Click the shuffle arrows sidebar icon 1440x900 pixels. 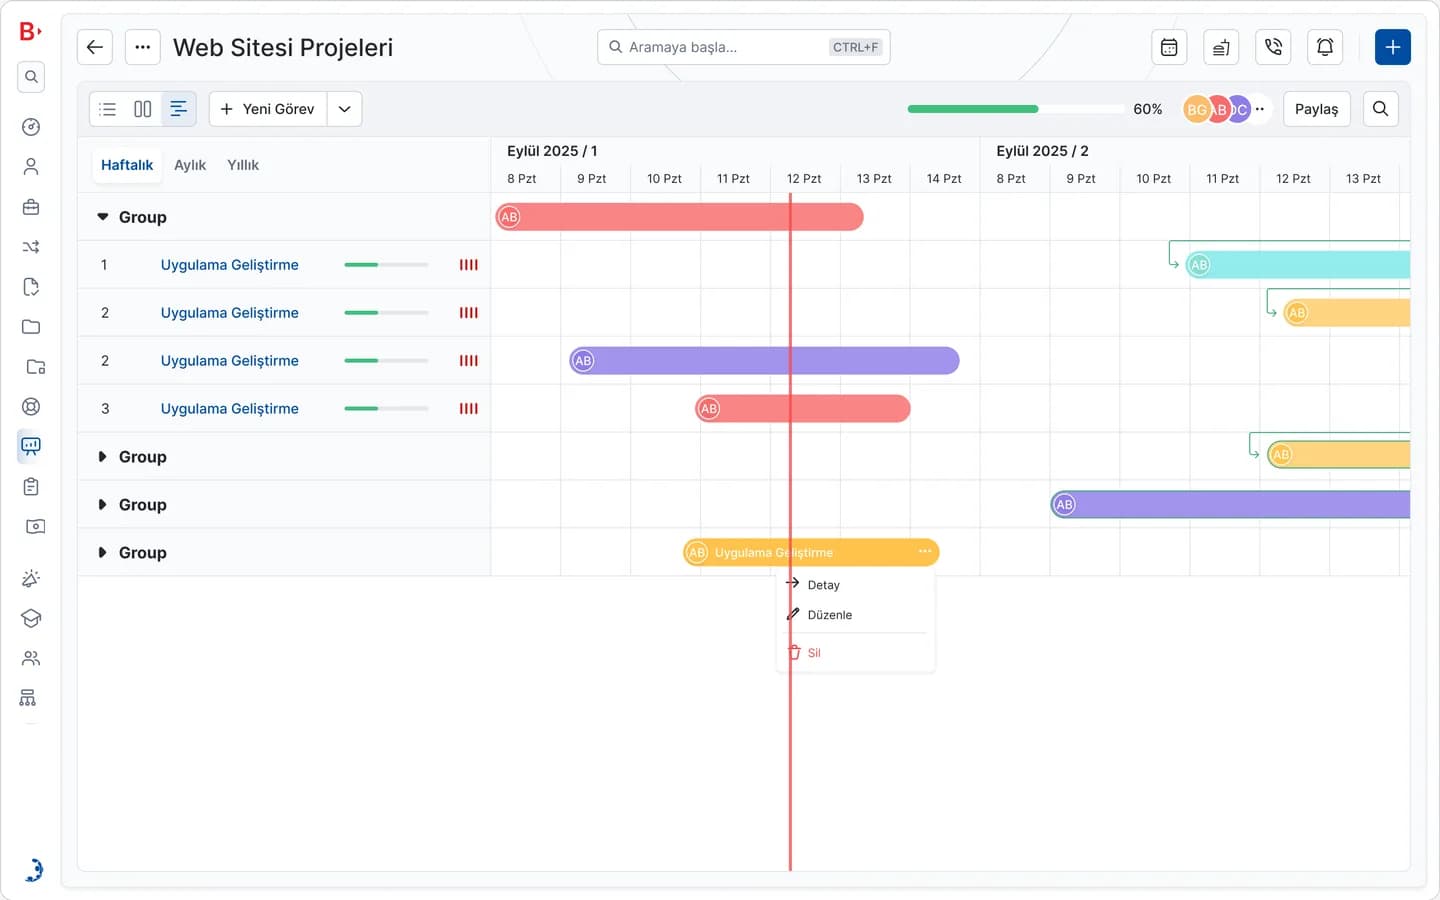pyautogui.click(x=31, y=247)
